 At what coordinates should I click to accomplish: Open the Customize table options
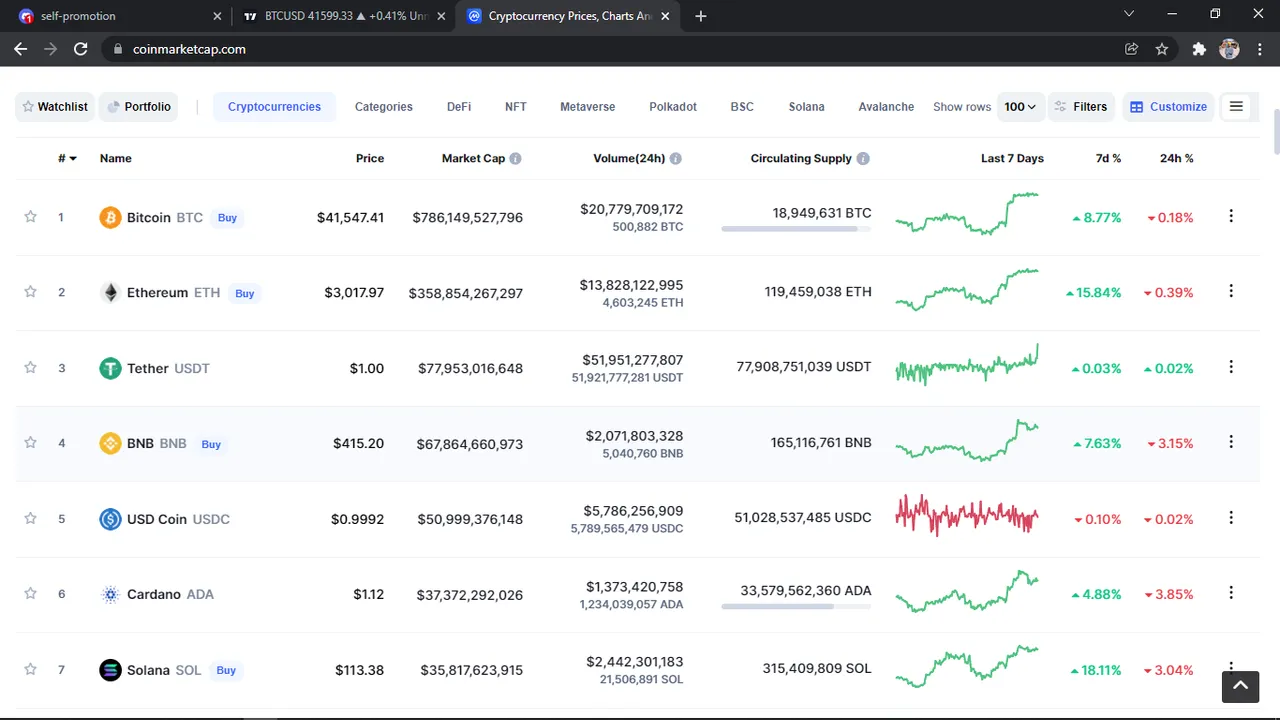1168,107
